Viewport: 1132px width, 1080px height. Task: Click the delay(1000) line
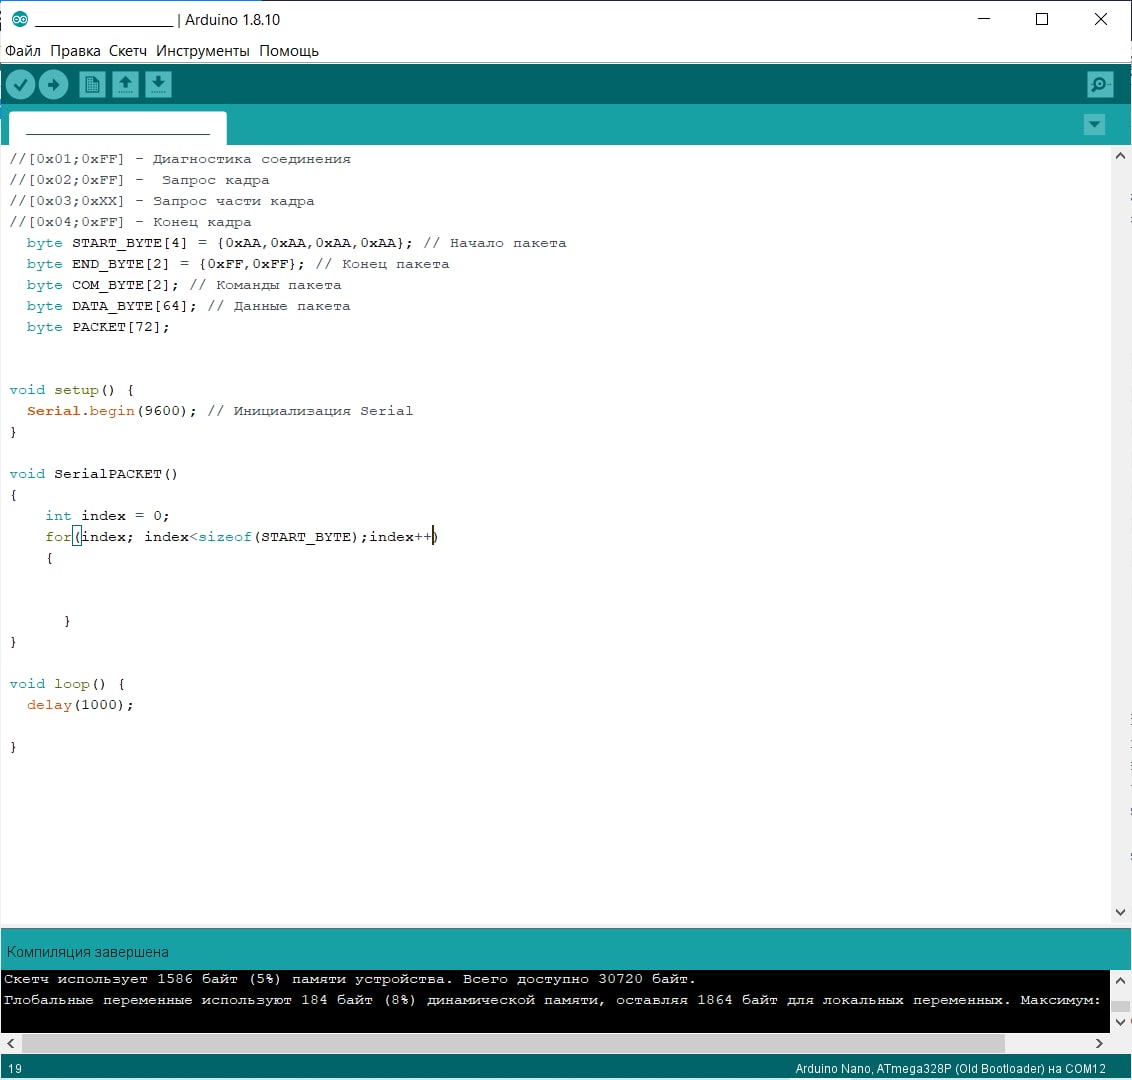click(x=80, y=705)
